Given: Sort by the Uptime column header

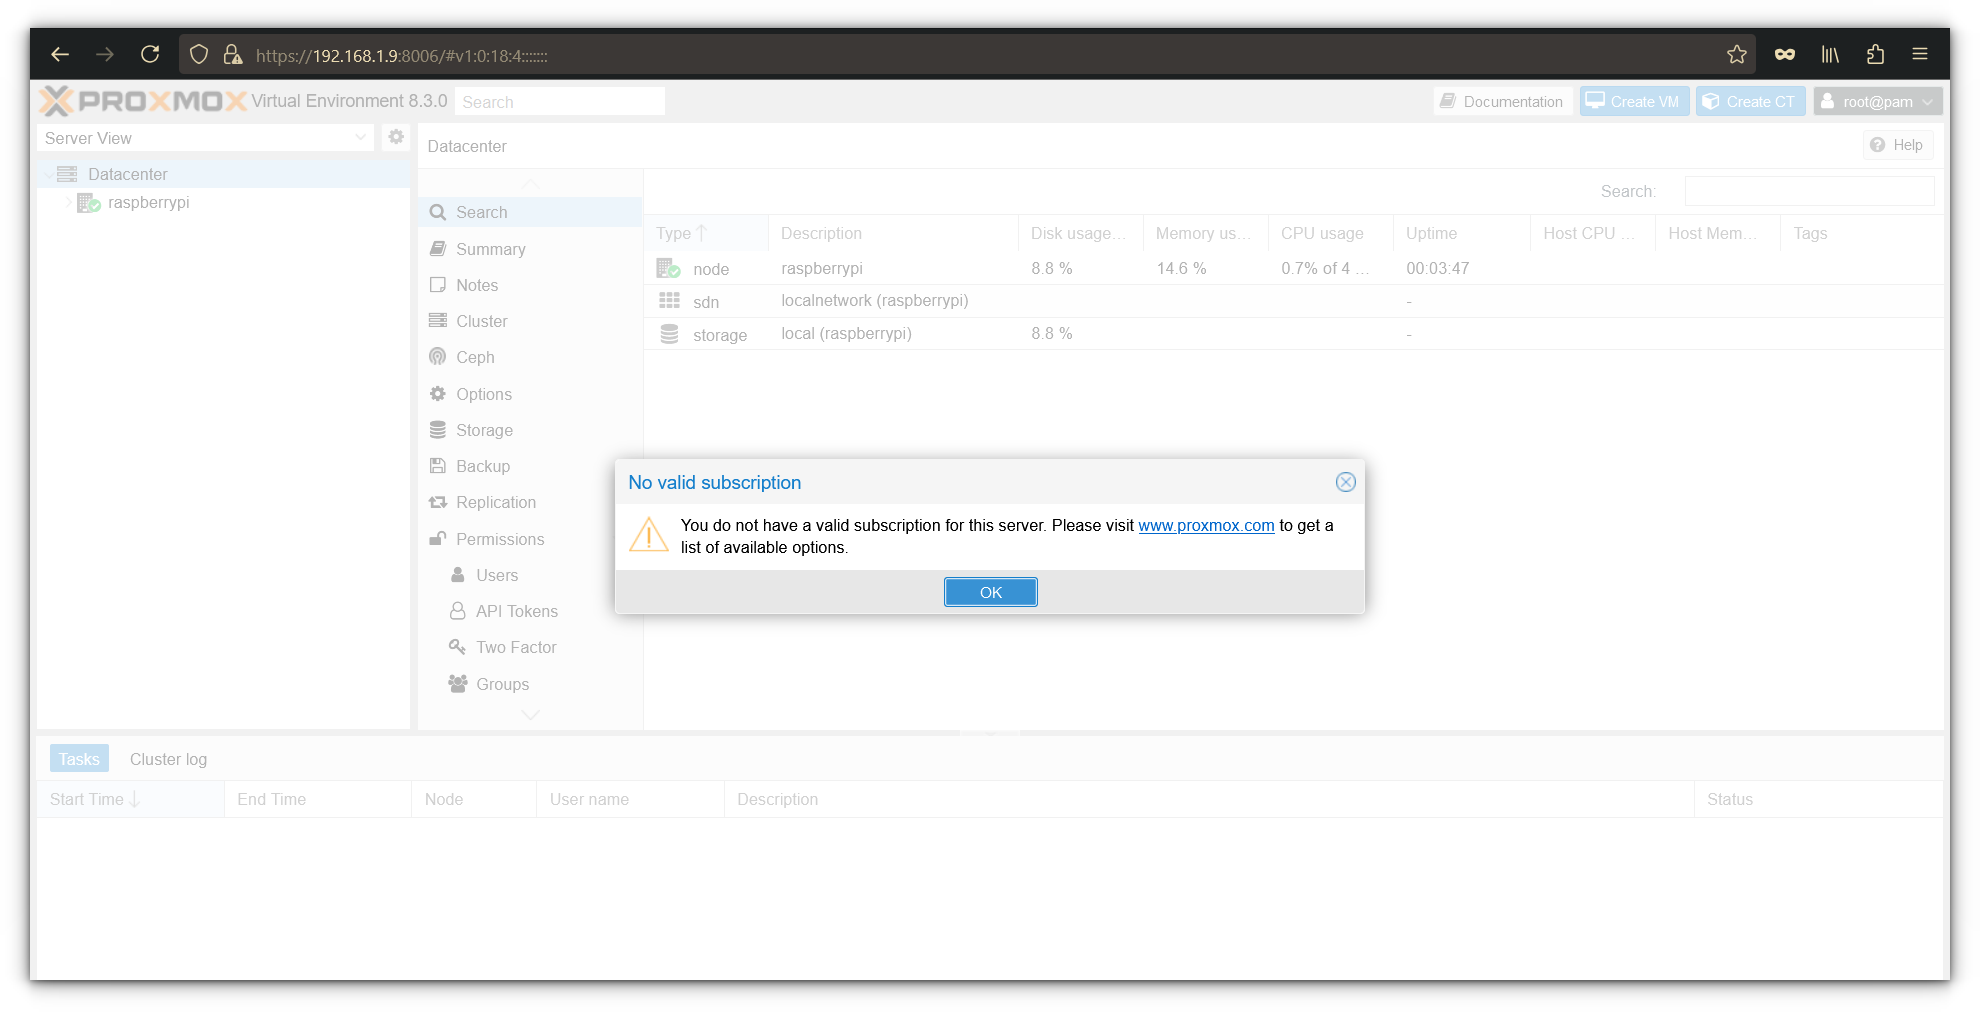Looking at the screenshot, I should point(1462,233).
